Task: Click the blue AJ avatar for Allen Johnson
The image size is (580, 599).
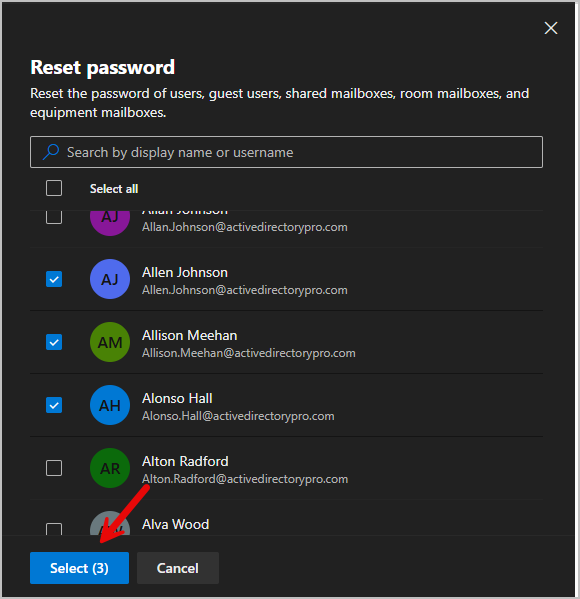Action: coord(110,279)
